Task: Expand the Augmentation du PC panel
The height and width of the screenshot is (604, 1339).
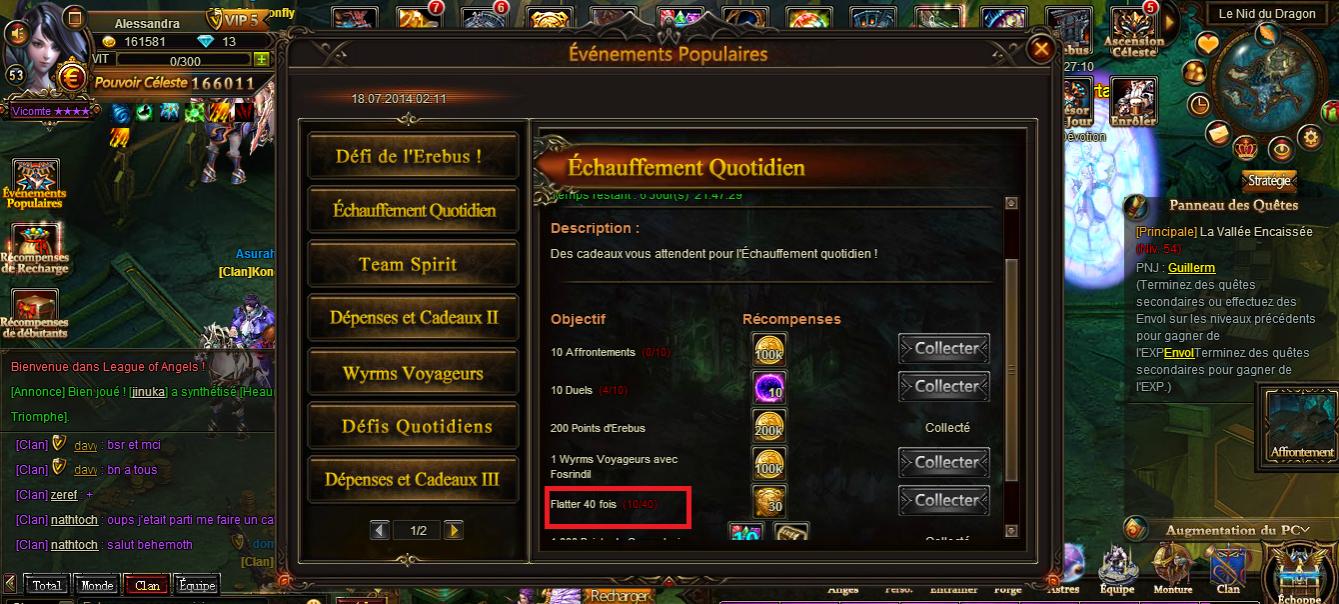Action: coord(1228,530)
